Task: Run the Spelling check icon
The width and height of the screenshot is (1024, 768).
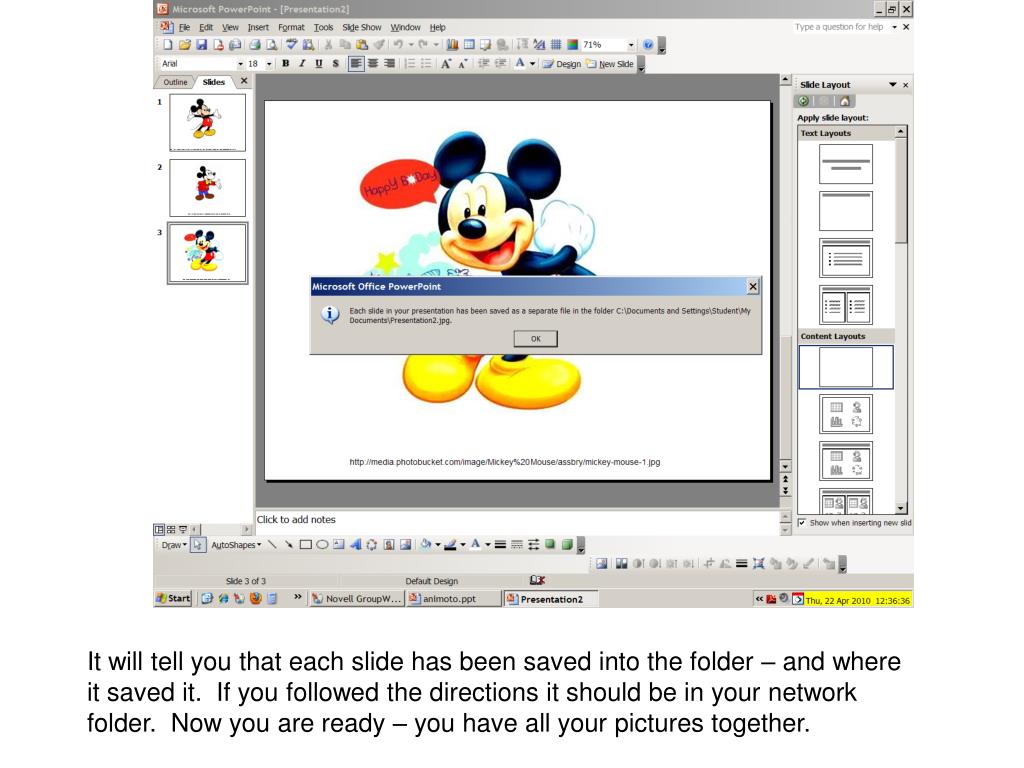Action: coord(292,45)
